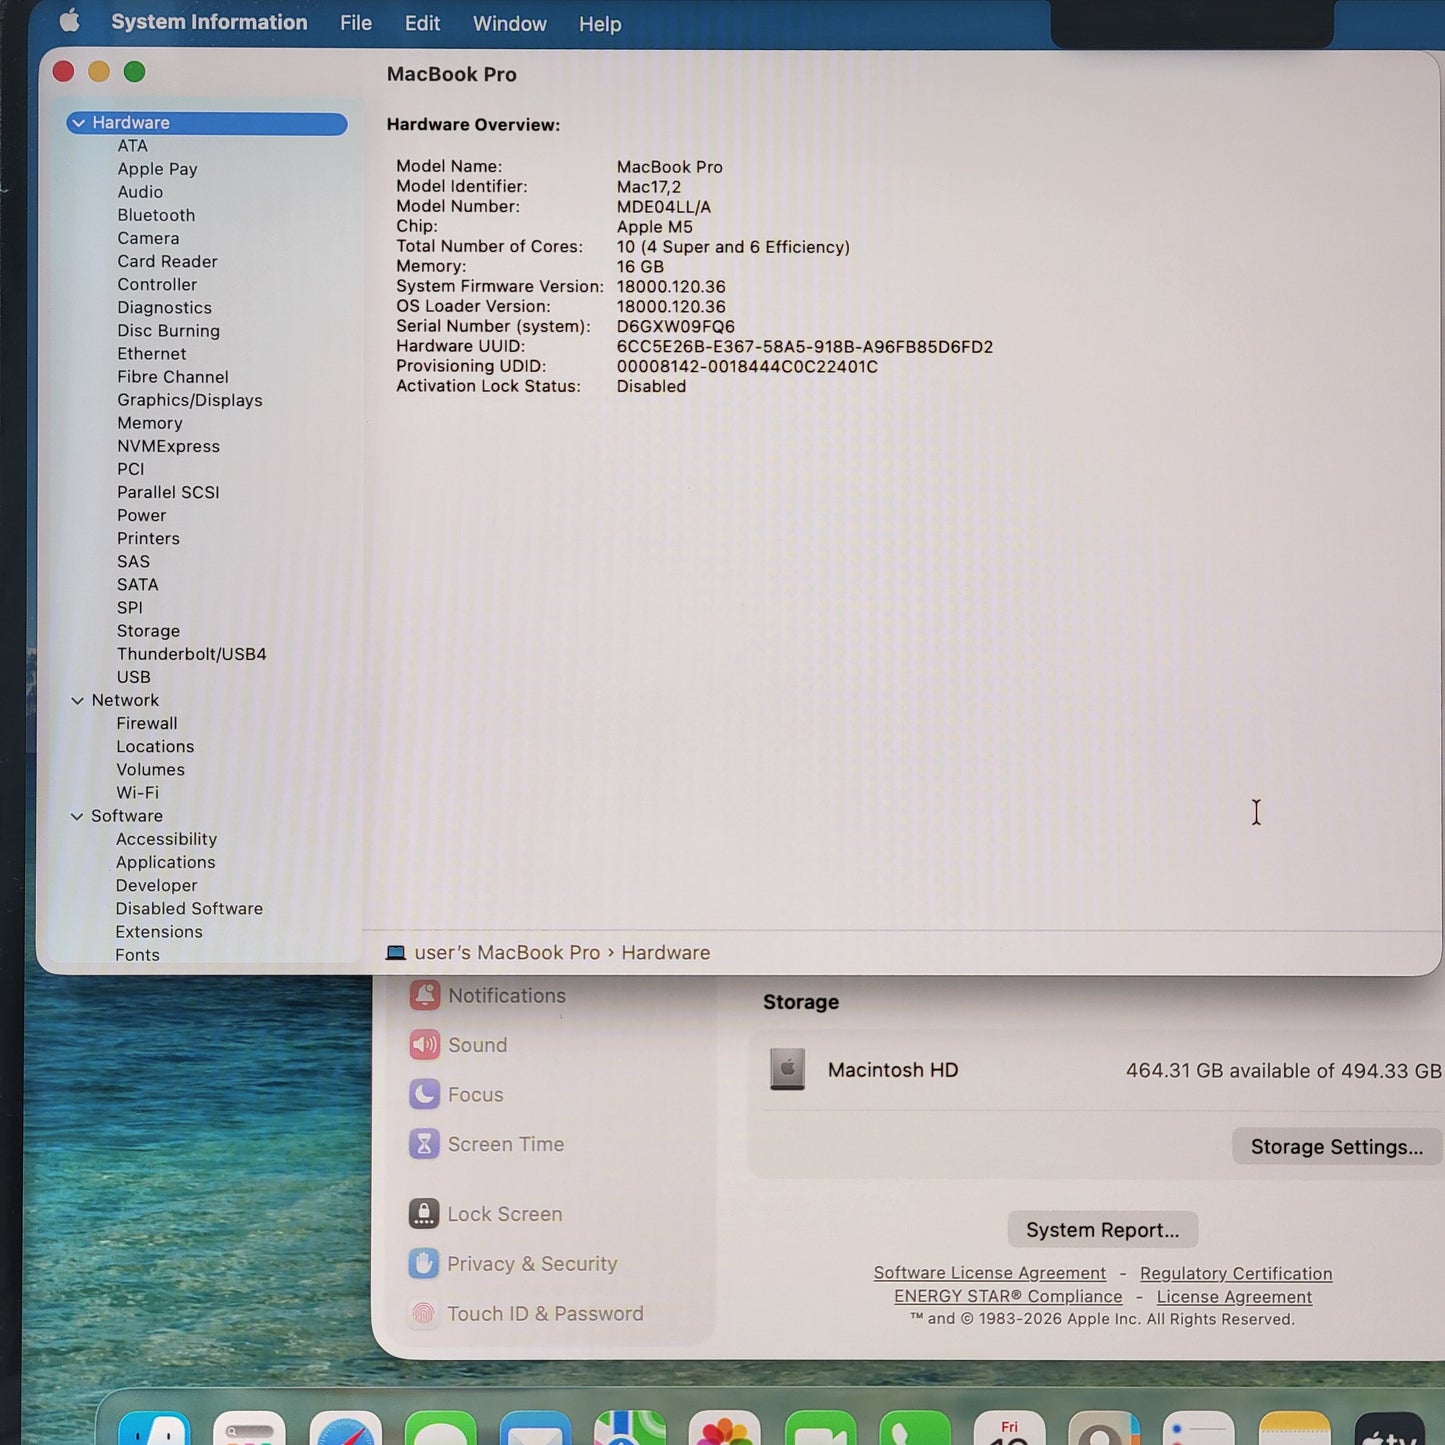Open the License Agreement link

coord(1234,1297)
